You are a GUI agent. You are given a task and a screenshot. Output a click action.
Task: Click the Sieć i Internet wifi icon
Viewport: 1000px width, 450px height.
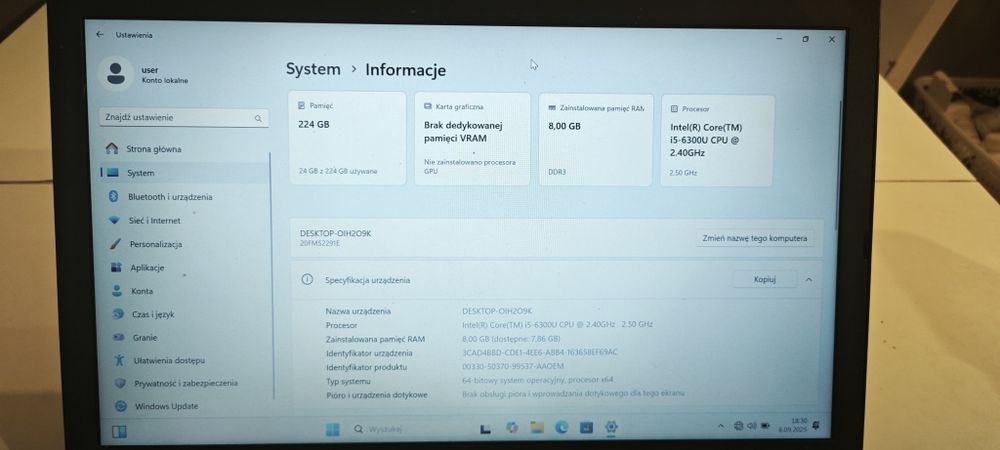tap(114, 221)
